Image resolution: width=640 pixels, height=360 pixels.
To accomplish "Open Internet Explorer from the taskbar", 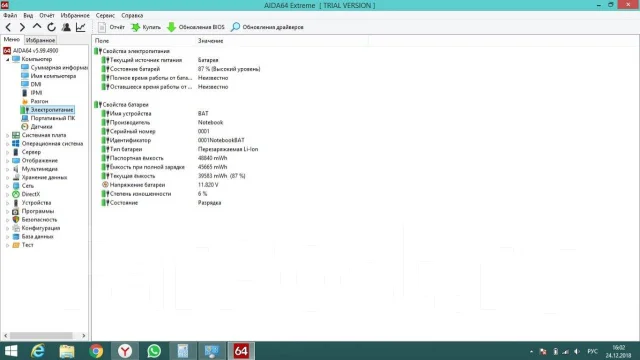I will (38, 351).
